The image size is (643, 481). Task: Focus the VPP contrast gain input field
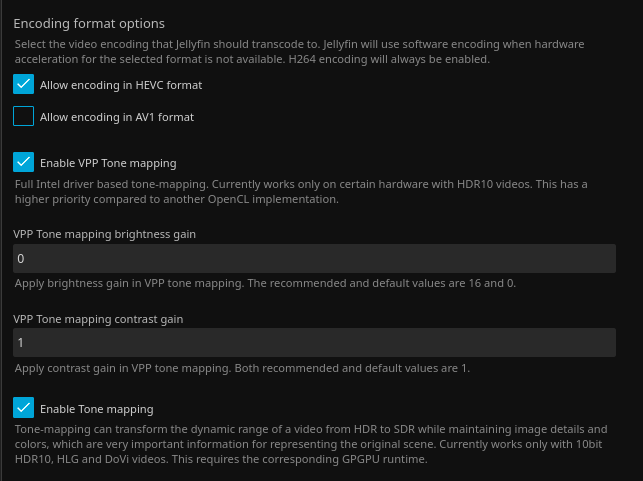pos(314,343)
